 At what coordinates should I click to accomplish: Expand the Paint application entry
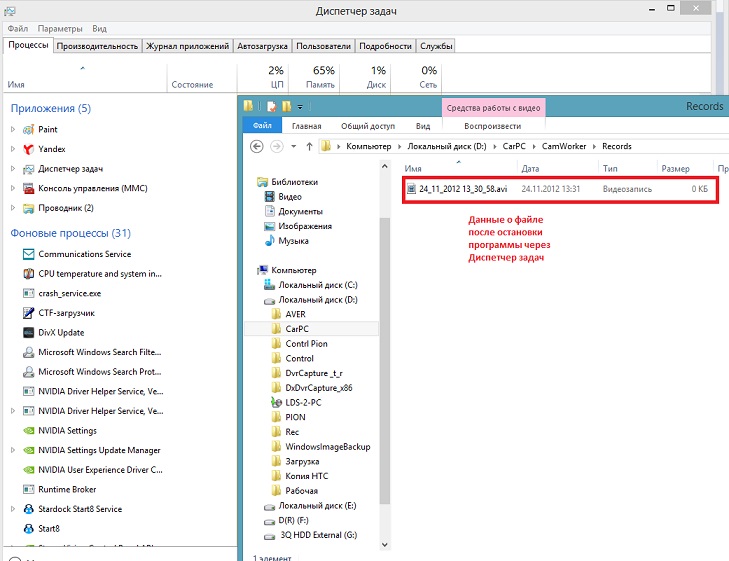pyautogui.click(x=13, y=130)
